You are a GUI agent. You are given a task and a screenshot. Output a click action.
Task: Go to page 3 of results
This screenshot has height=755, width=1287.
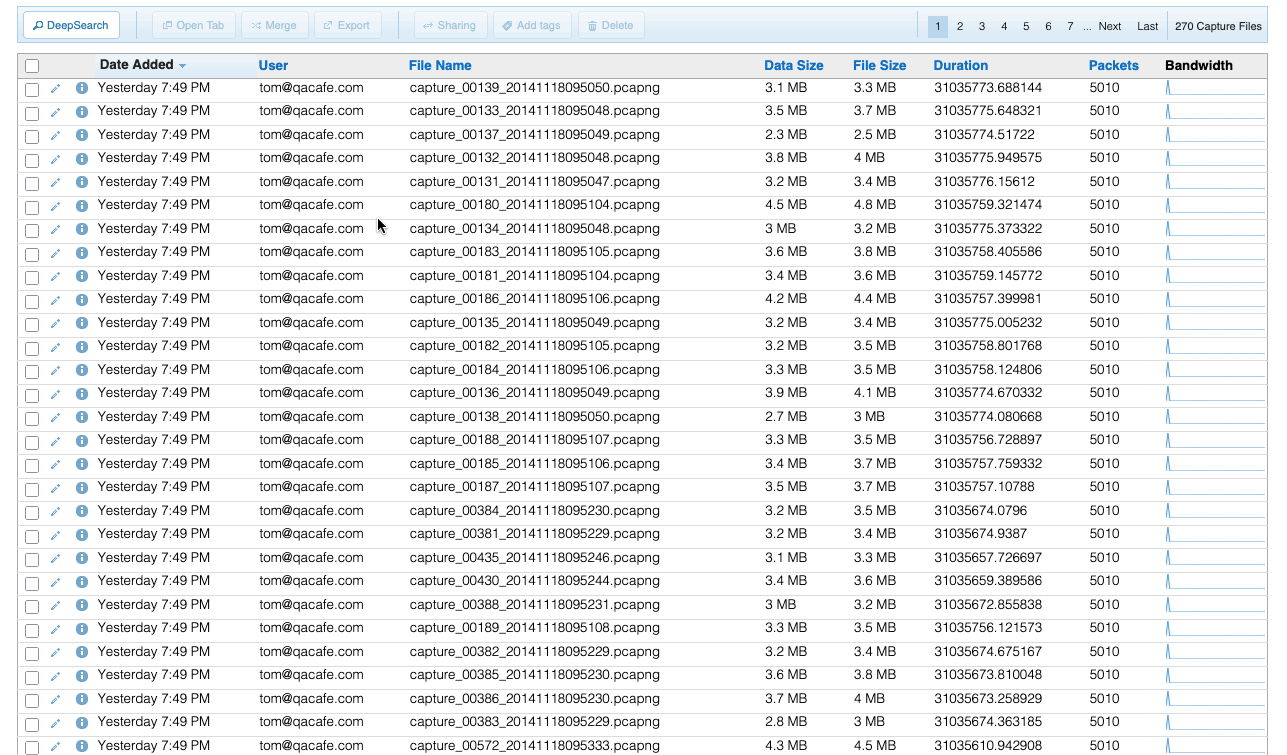982,27
